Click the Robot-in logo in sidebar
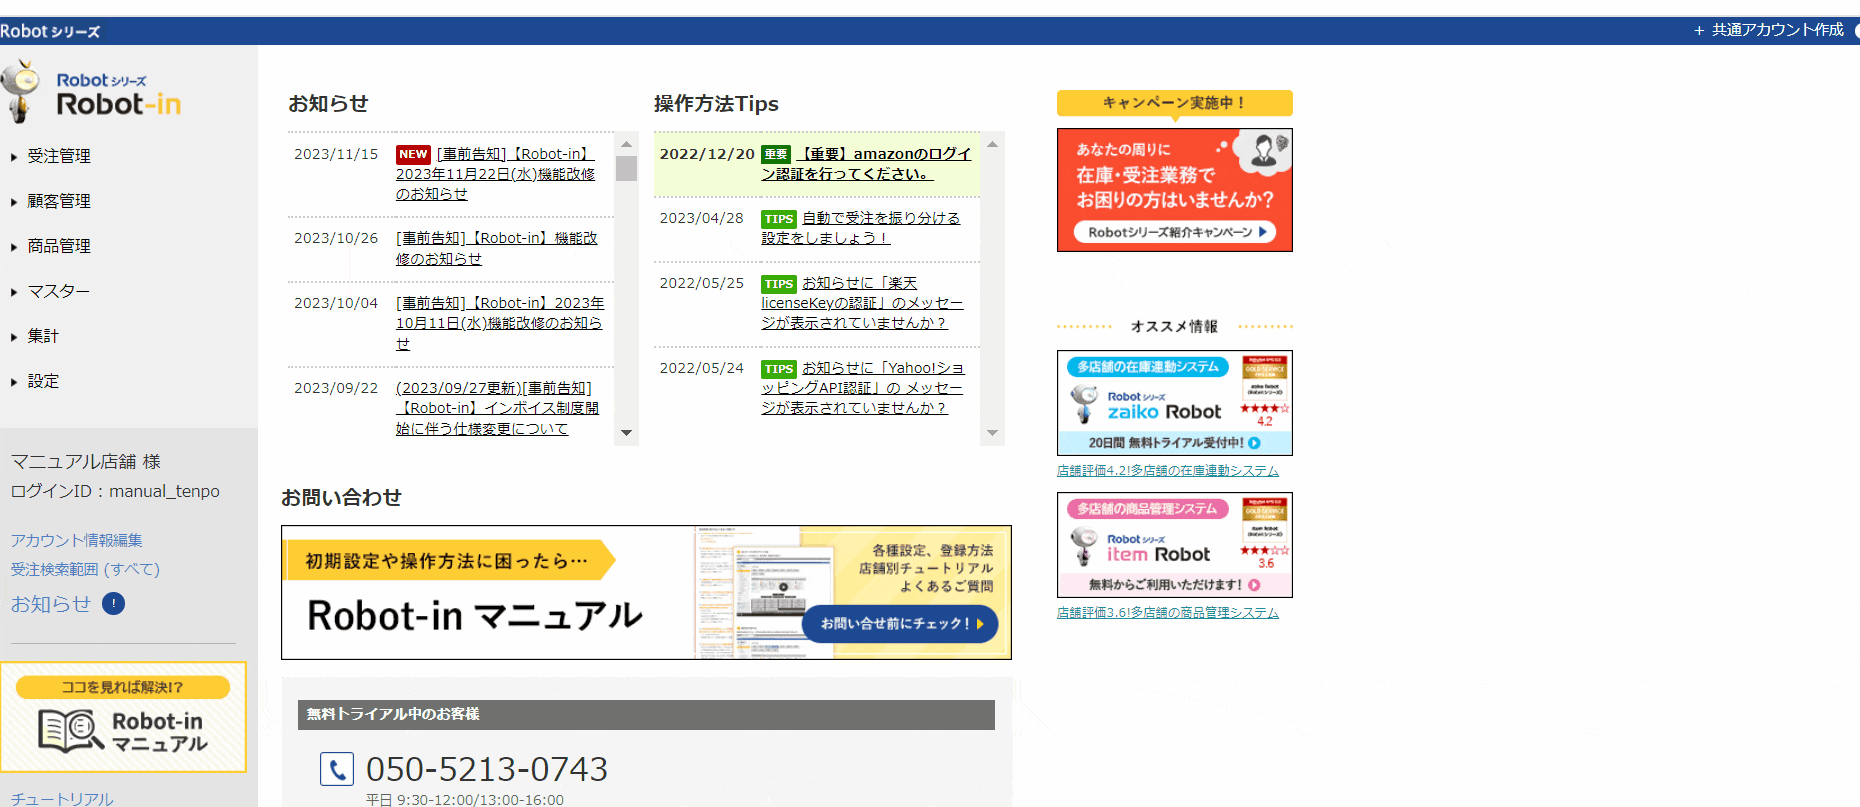The height and width of the screenshot is (807, 1860). [x=92, y=92]
